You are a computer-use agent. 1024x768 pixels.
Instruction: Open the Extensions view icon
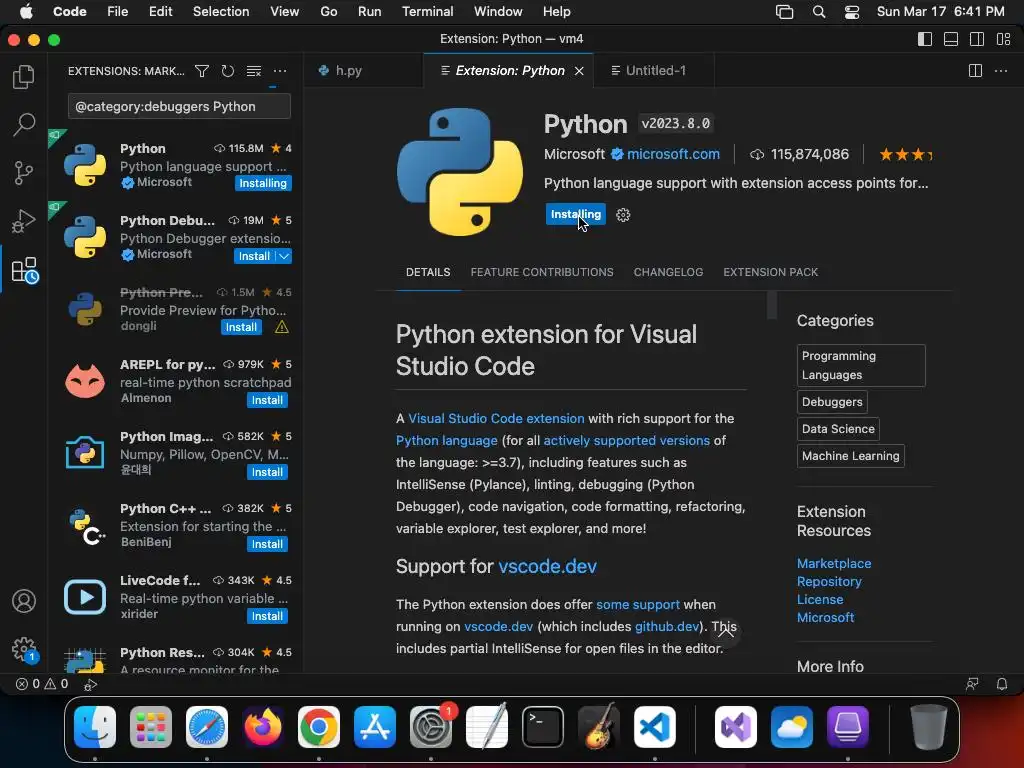24,270
